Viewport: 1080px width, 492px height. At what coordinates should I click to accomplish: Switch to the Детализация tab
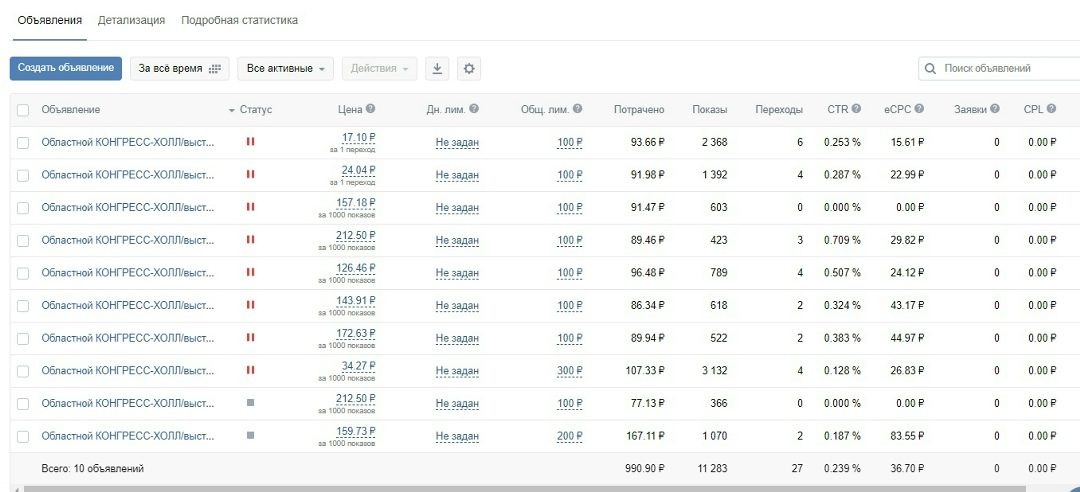[131, 20]
